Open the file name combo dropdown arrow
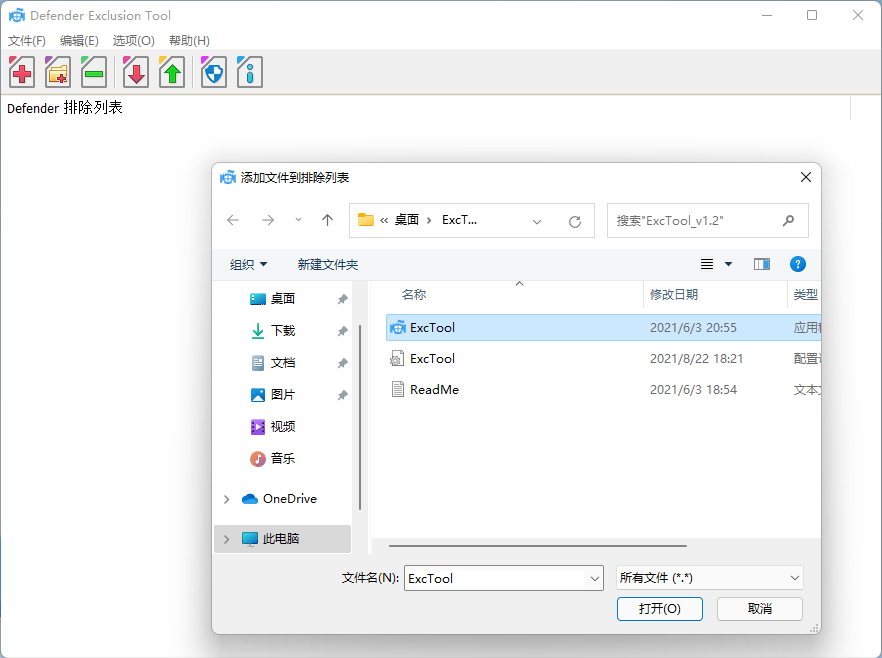The image size is (882, 658). tap(595, 578)
